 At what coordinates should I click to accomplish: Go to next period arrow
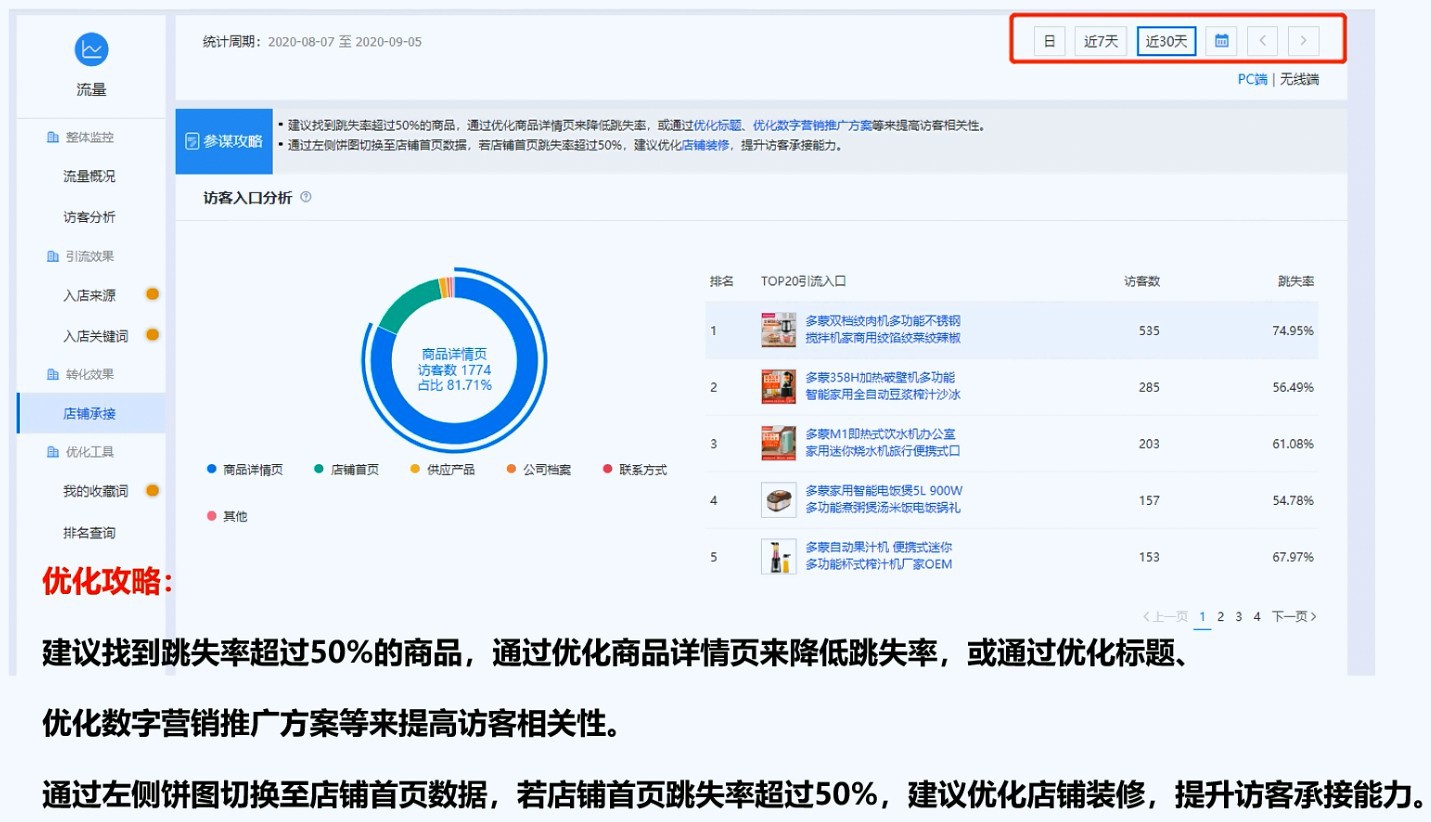(x=1303, y=41)
